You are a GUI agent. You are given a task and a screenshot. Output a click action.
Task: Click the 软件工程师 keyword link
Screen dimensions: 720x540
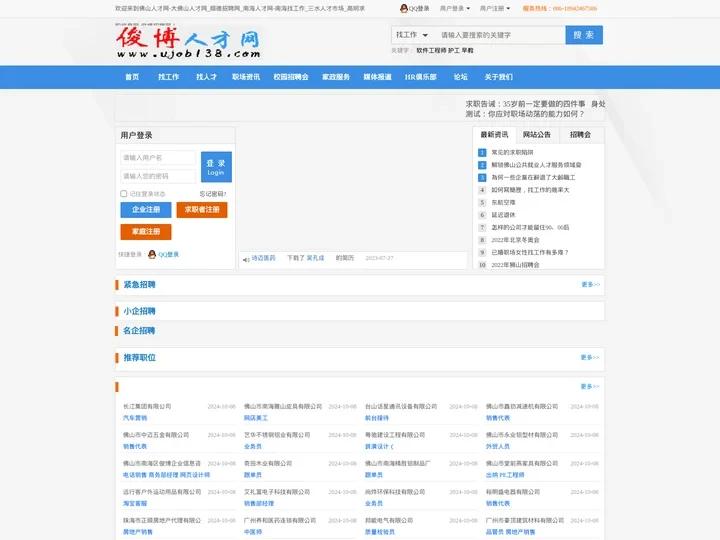[x=431, y=51]
